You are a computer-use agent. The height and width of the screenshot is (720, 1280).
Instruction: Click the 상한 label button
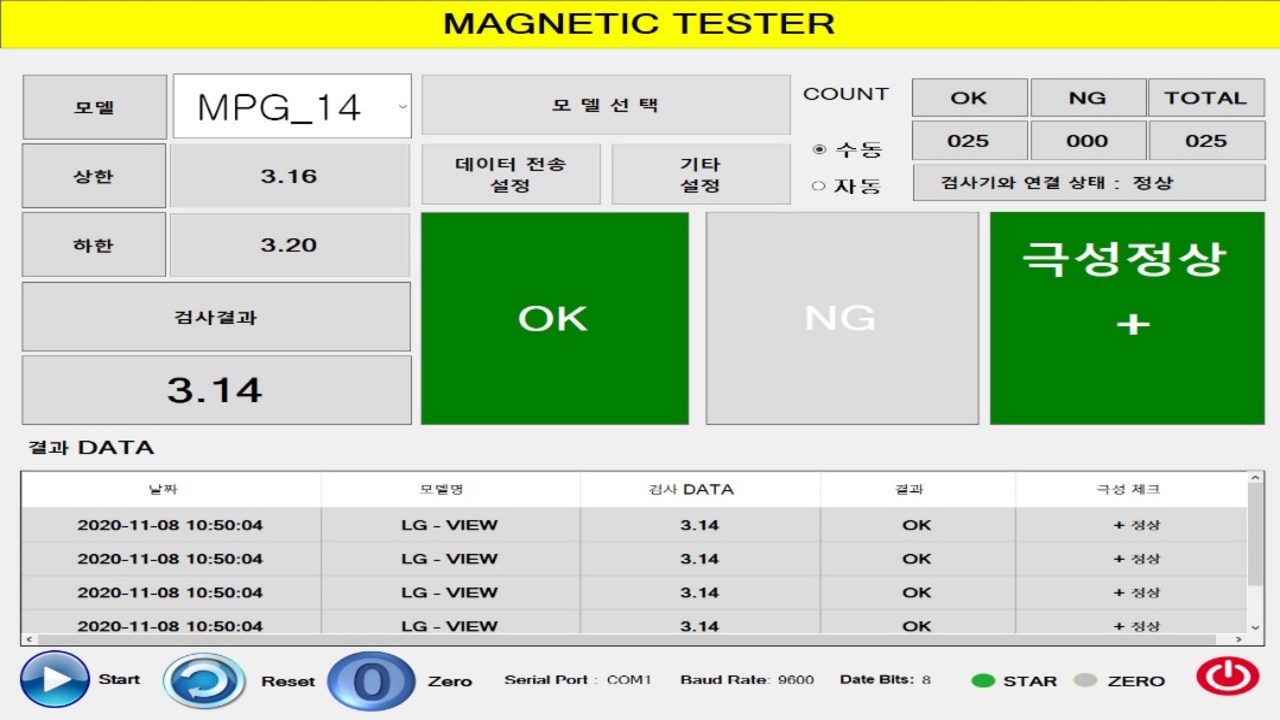[x=94, y=176]
